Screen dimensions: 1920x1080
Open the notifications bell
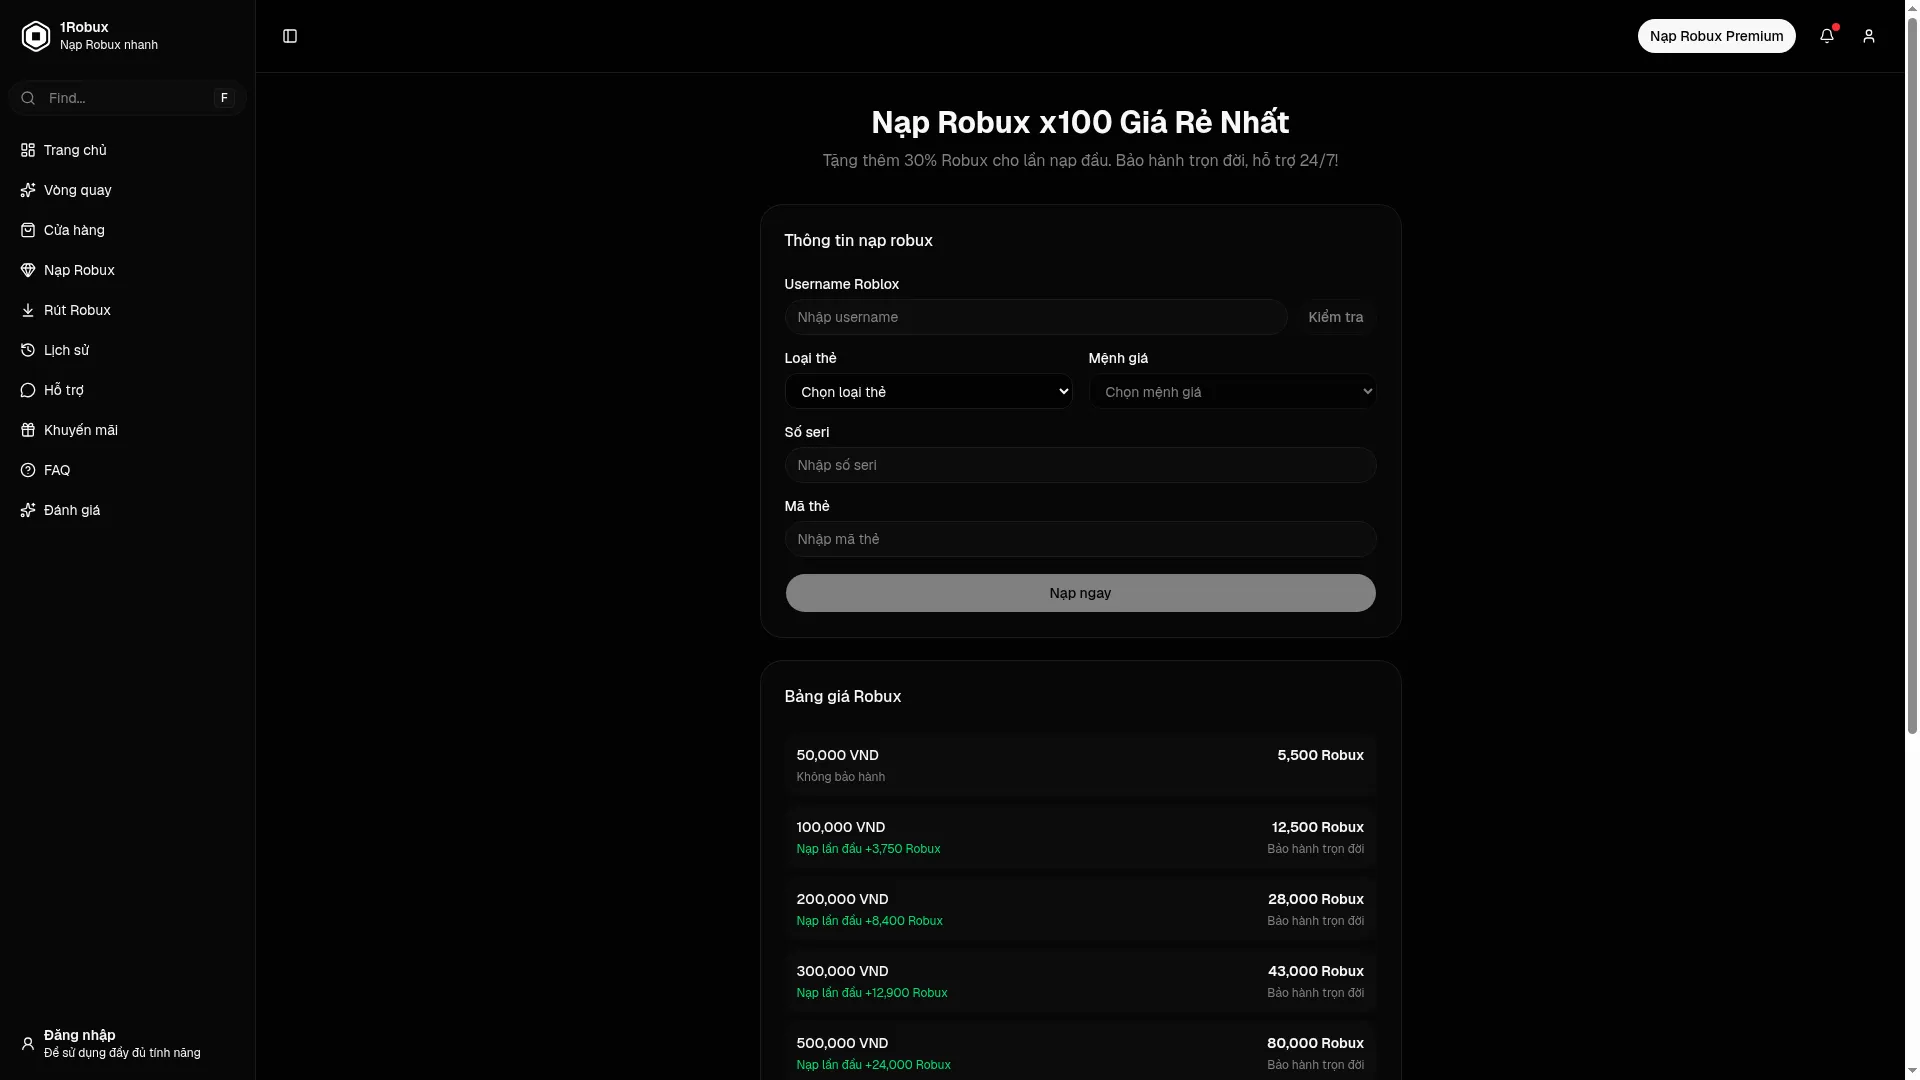[x=1827, y=36]
